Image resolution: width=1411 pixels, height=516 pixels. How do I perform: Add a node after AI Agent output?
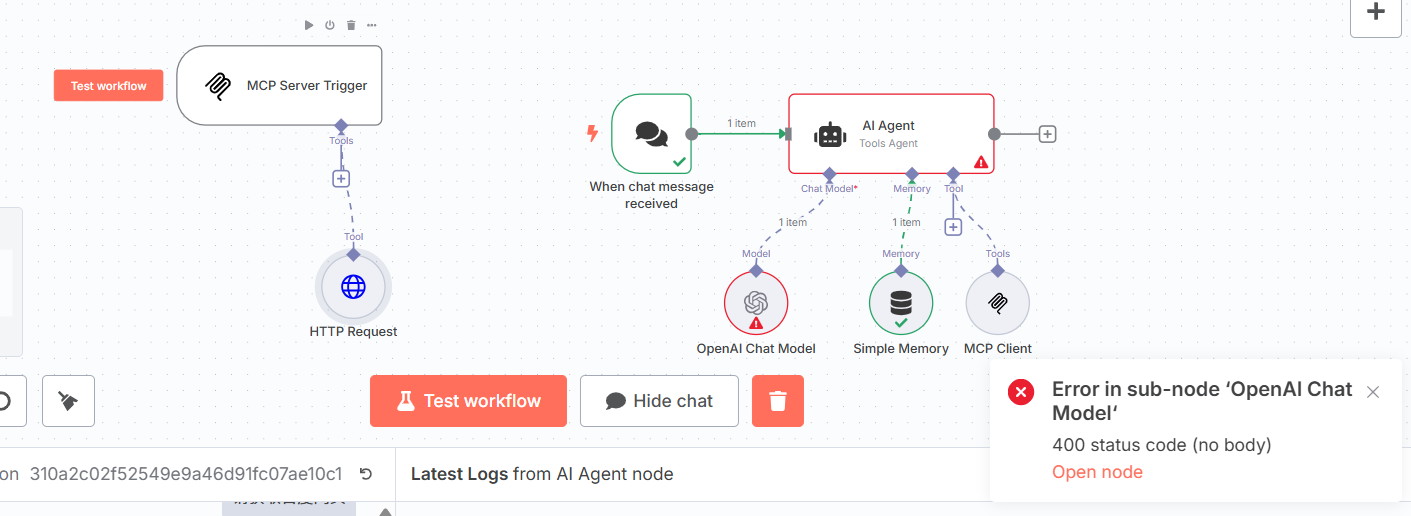[1047, 134]
